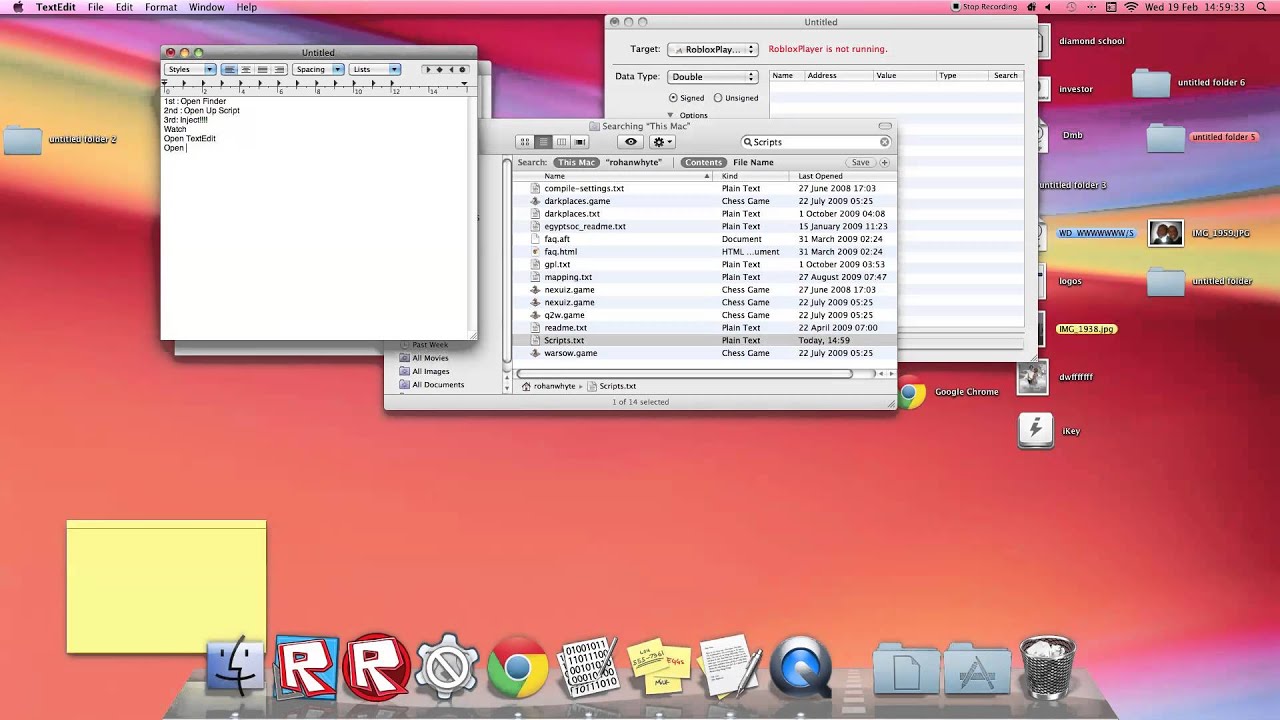The image size is (1280, 720).
Task: Open the binary numbers app in Dock
Action: click(588, 667)
